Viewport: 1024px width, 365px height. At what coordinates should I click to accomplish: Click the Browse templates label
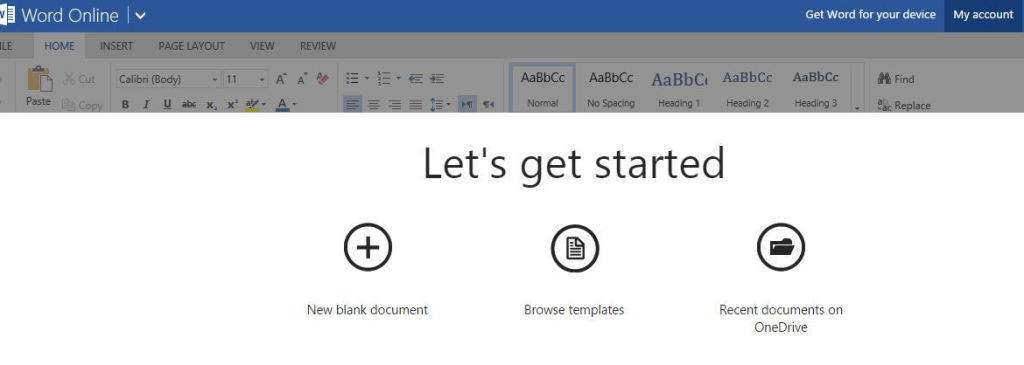tap(574, 309)
